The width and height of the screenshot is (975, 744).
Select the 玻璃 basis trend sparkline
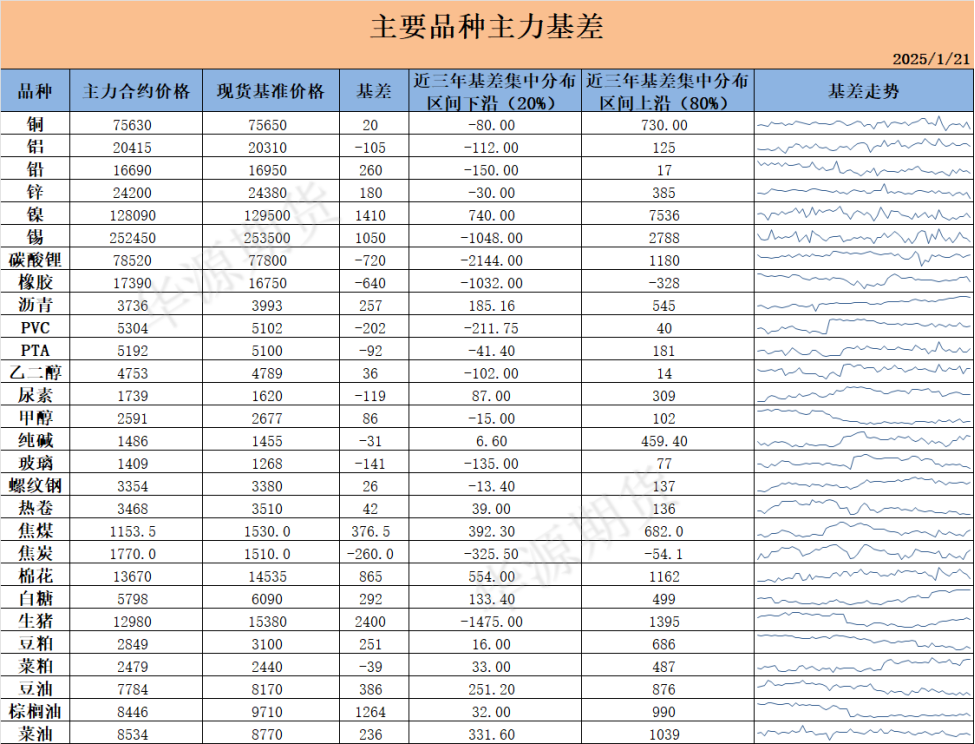863,463
